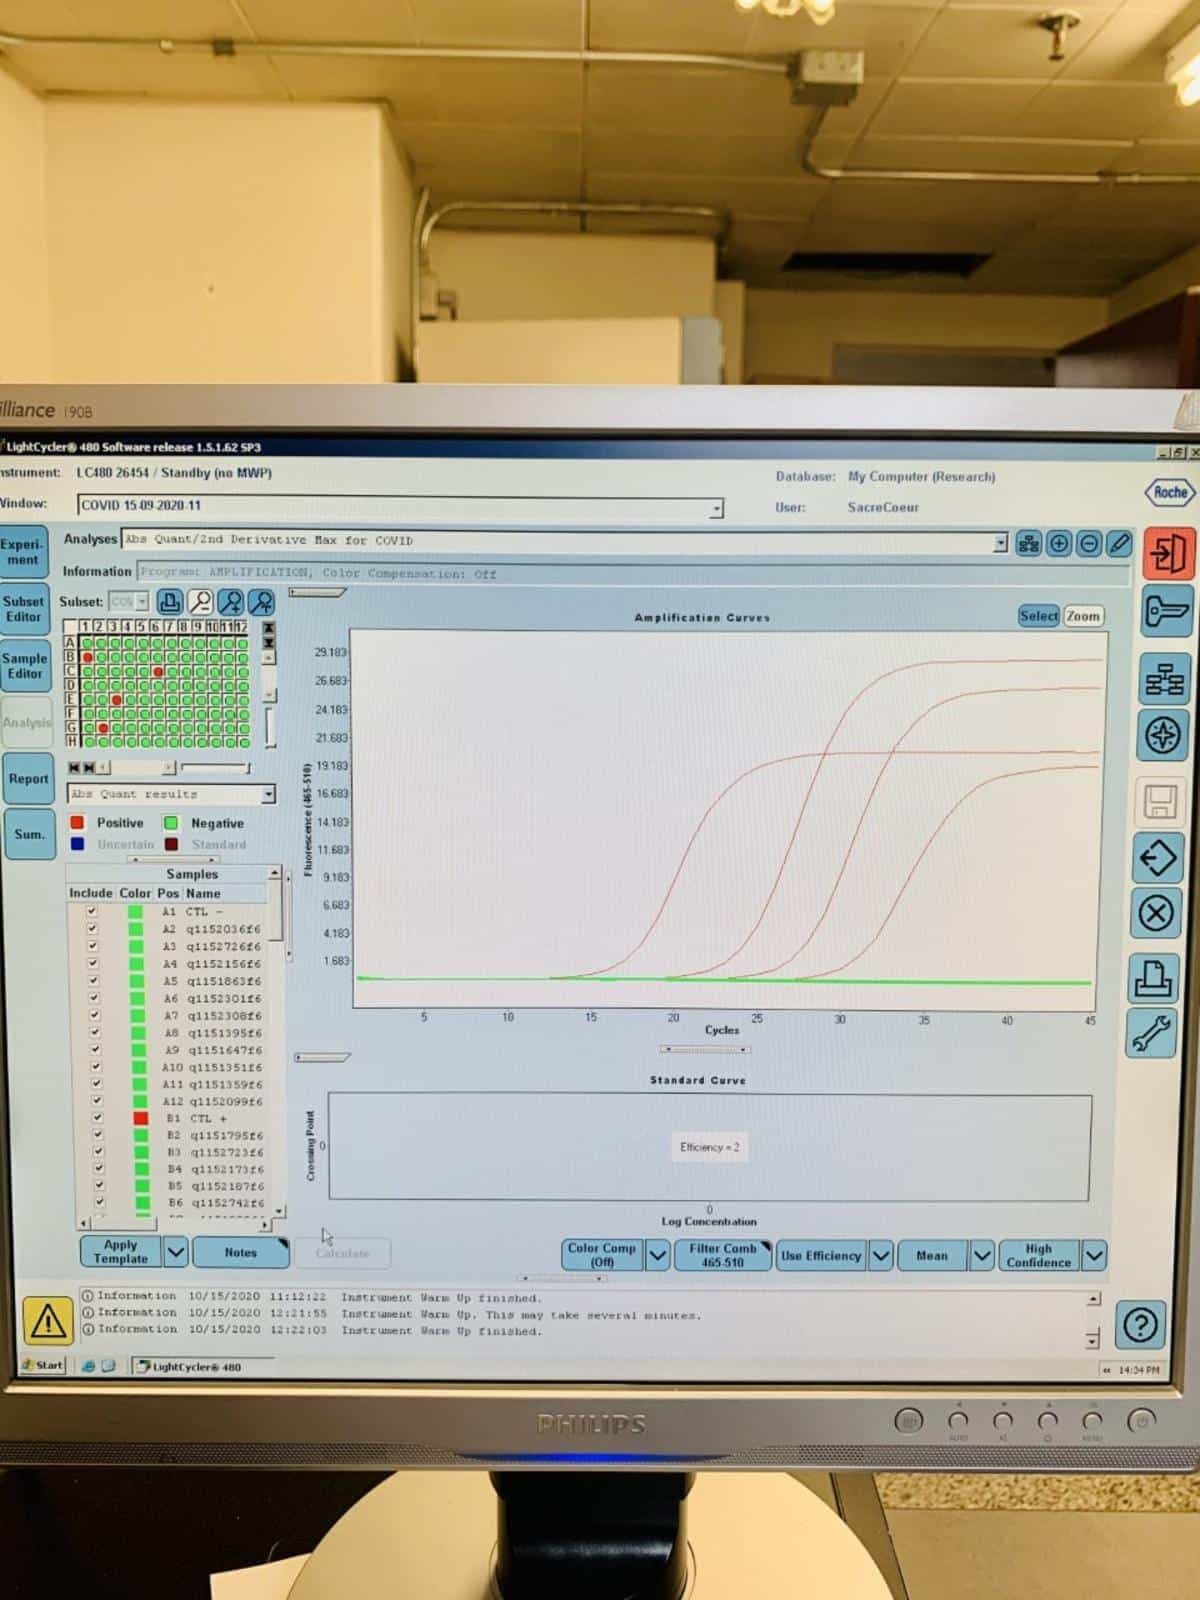This screenshot has height=1600, width=1200.
Task: Click the plus icon to add analysis
Action: (x=1058, y=543)
